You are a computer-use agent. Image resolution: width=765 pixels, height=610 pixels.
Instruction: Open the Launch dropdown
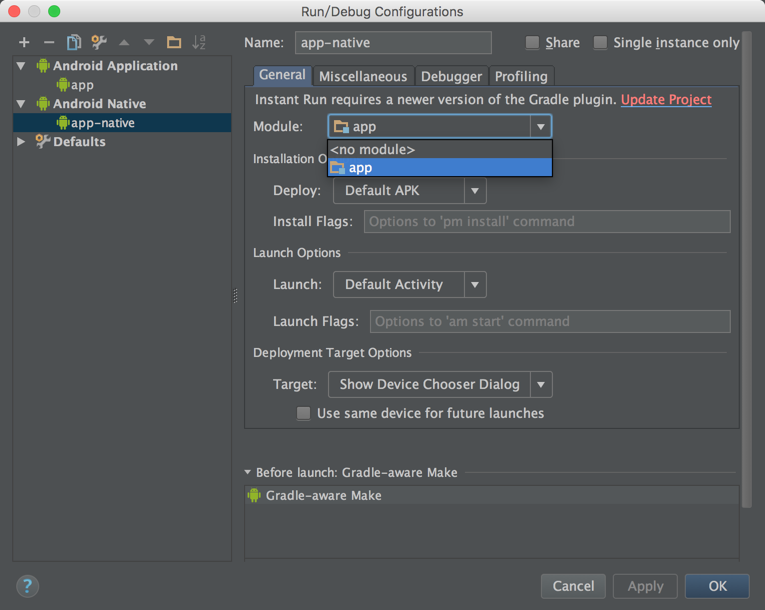click(x=475, y=285)
